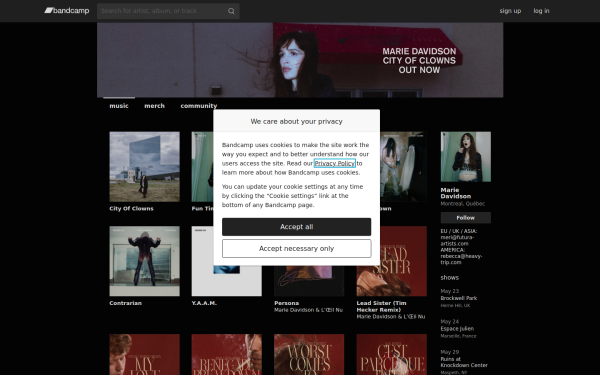Viewport: 600px width, 375px height.
Task: Click the Follow button
Action: tap(466, 218)
